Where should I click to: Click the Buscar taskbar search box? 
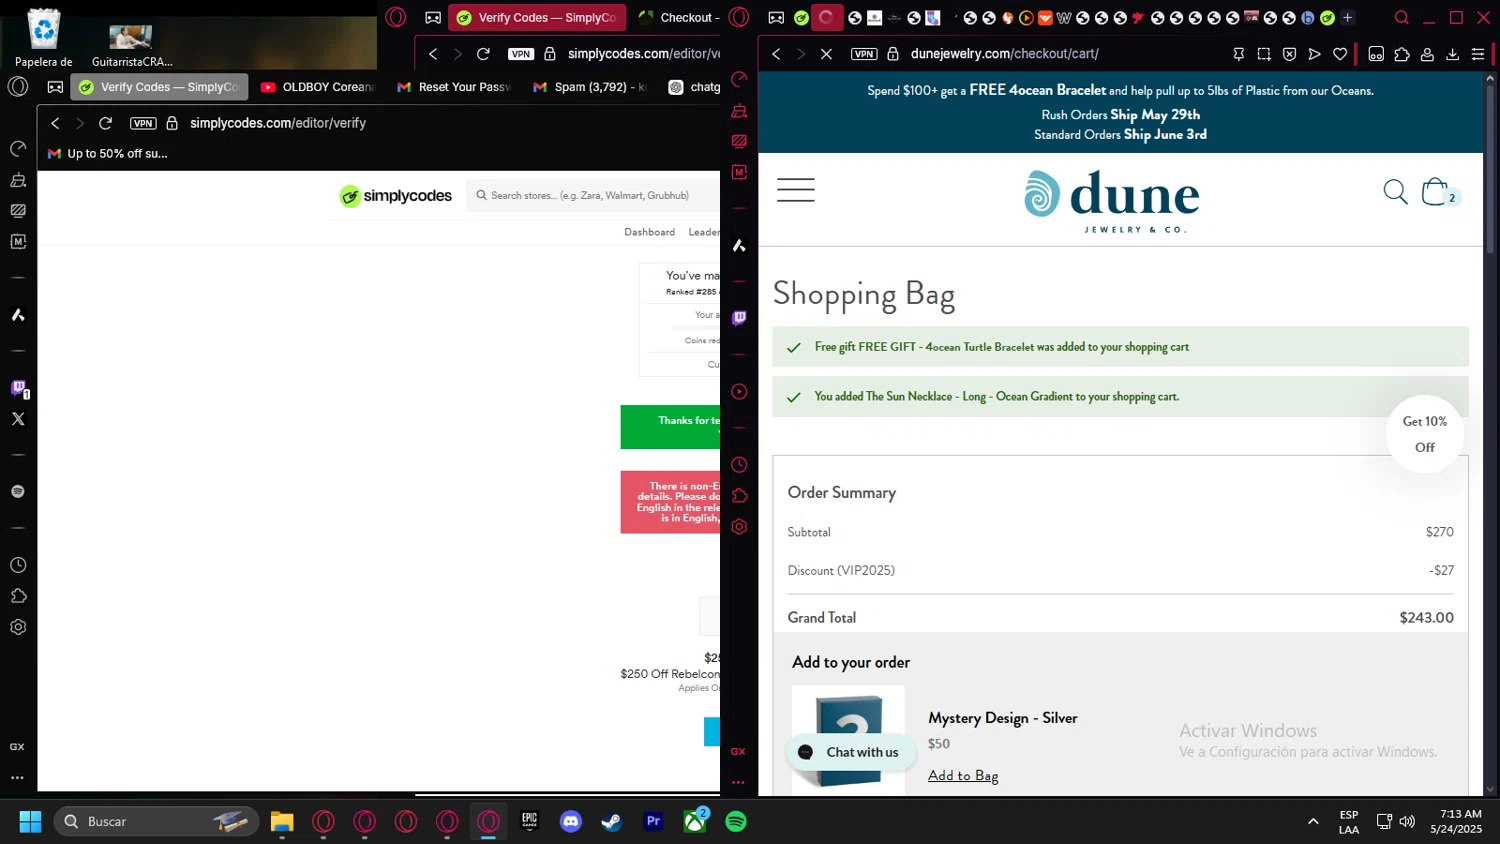pyautogui.click(x=157, y=821)
